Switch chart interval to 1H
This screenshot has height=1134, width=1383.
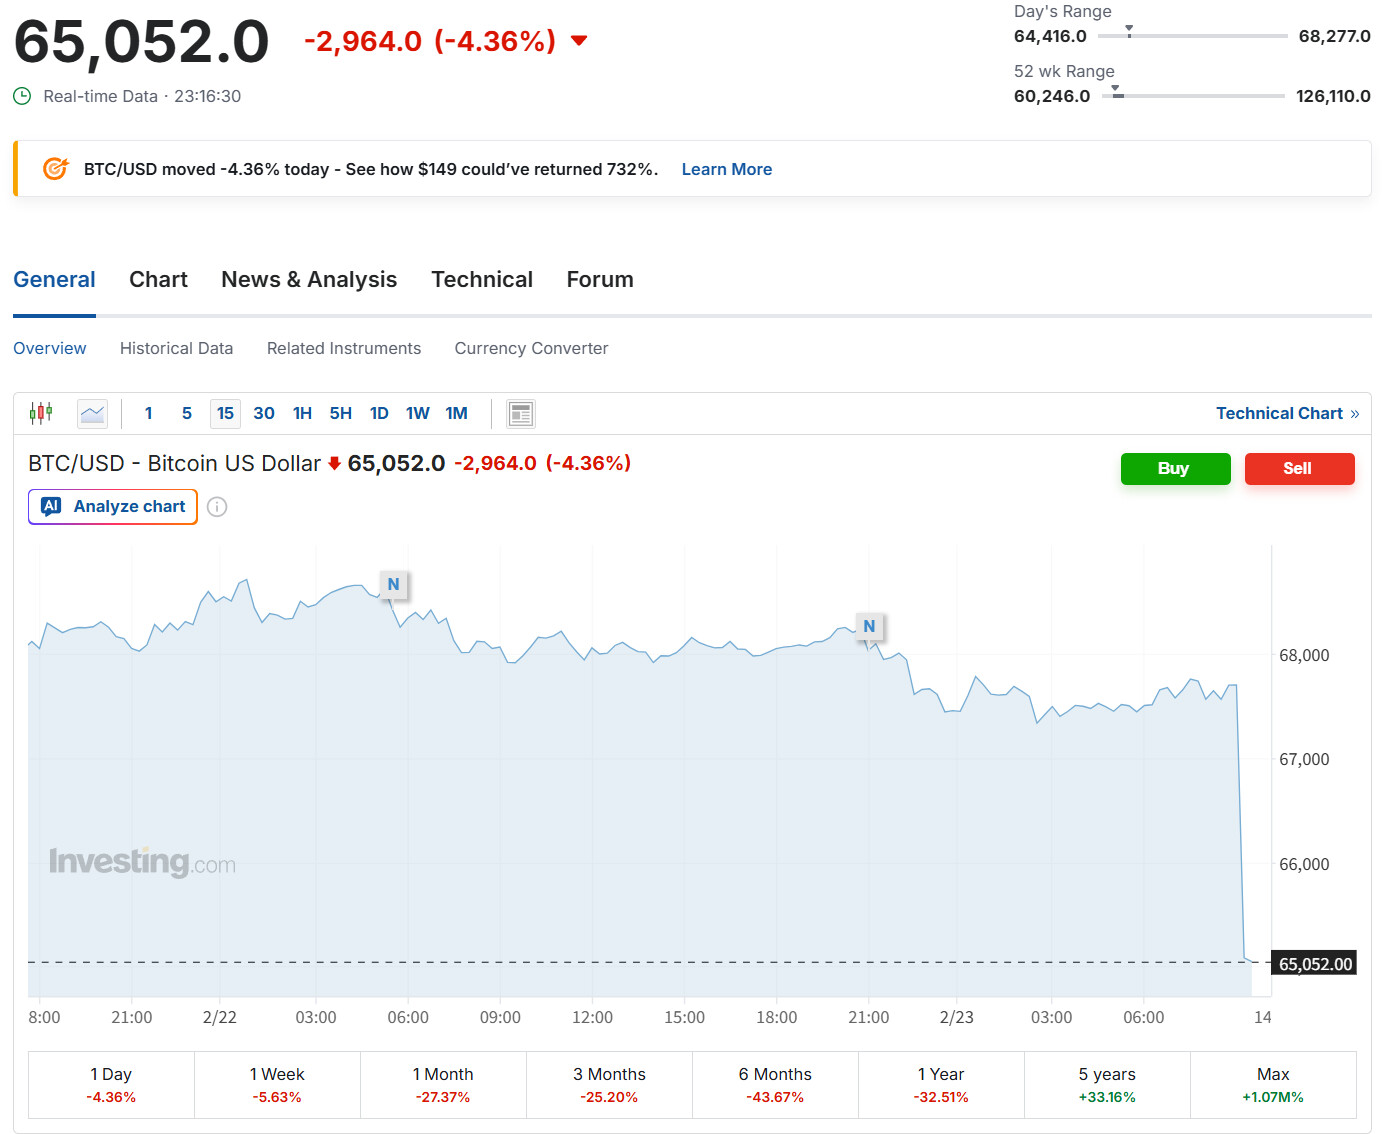[302, 413]
